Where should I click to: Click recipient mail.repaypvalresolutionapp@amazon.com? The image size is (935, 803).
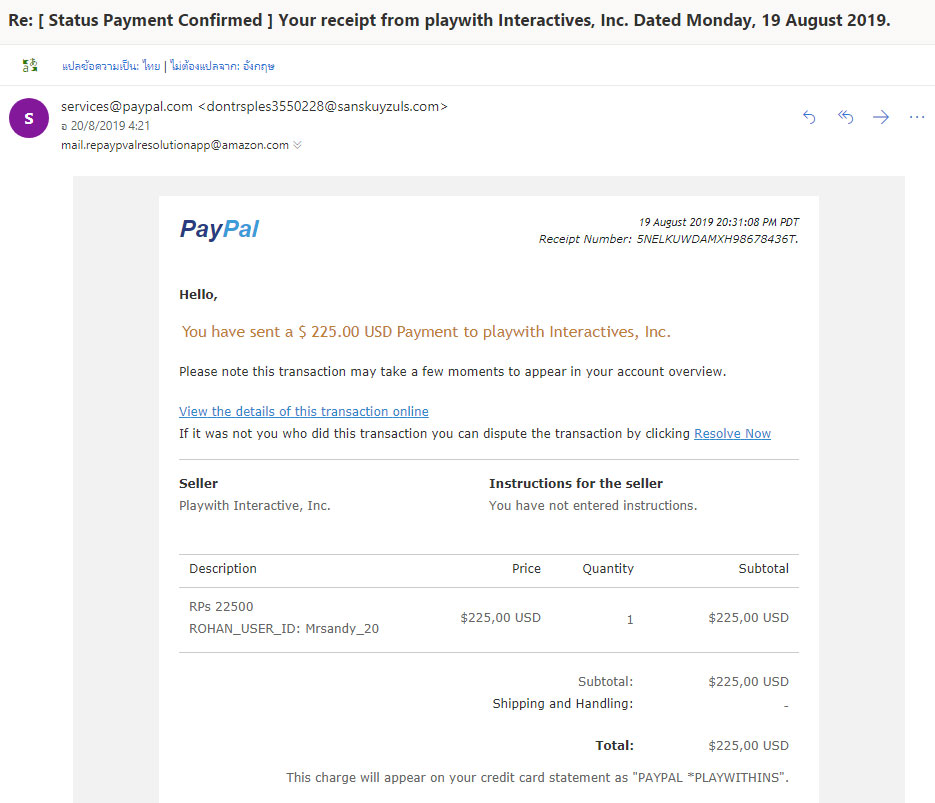175,145
